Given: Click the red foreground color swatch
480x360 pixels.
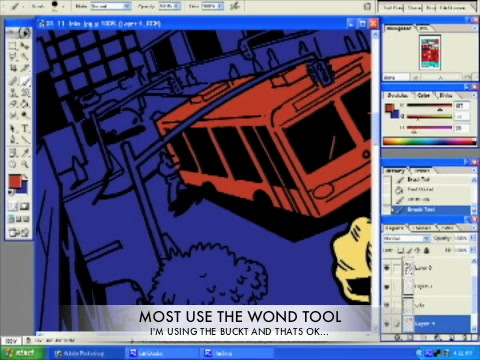Looking at the screenshot, I should (15, 182).
